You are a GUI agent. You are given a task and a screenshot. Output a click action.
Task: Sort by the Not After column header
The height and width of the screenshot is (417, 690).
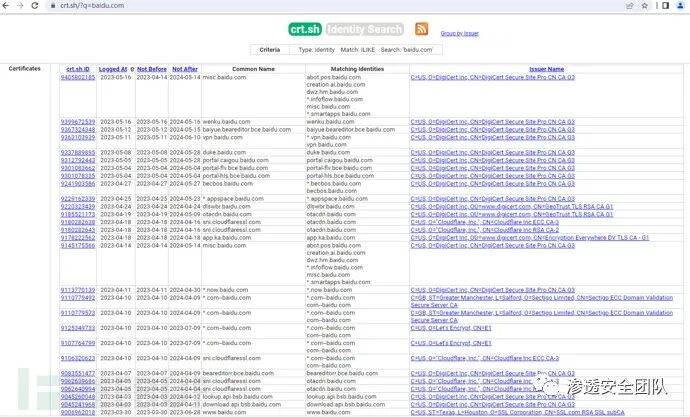click(x=185, y=69)
